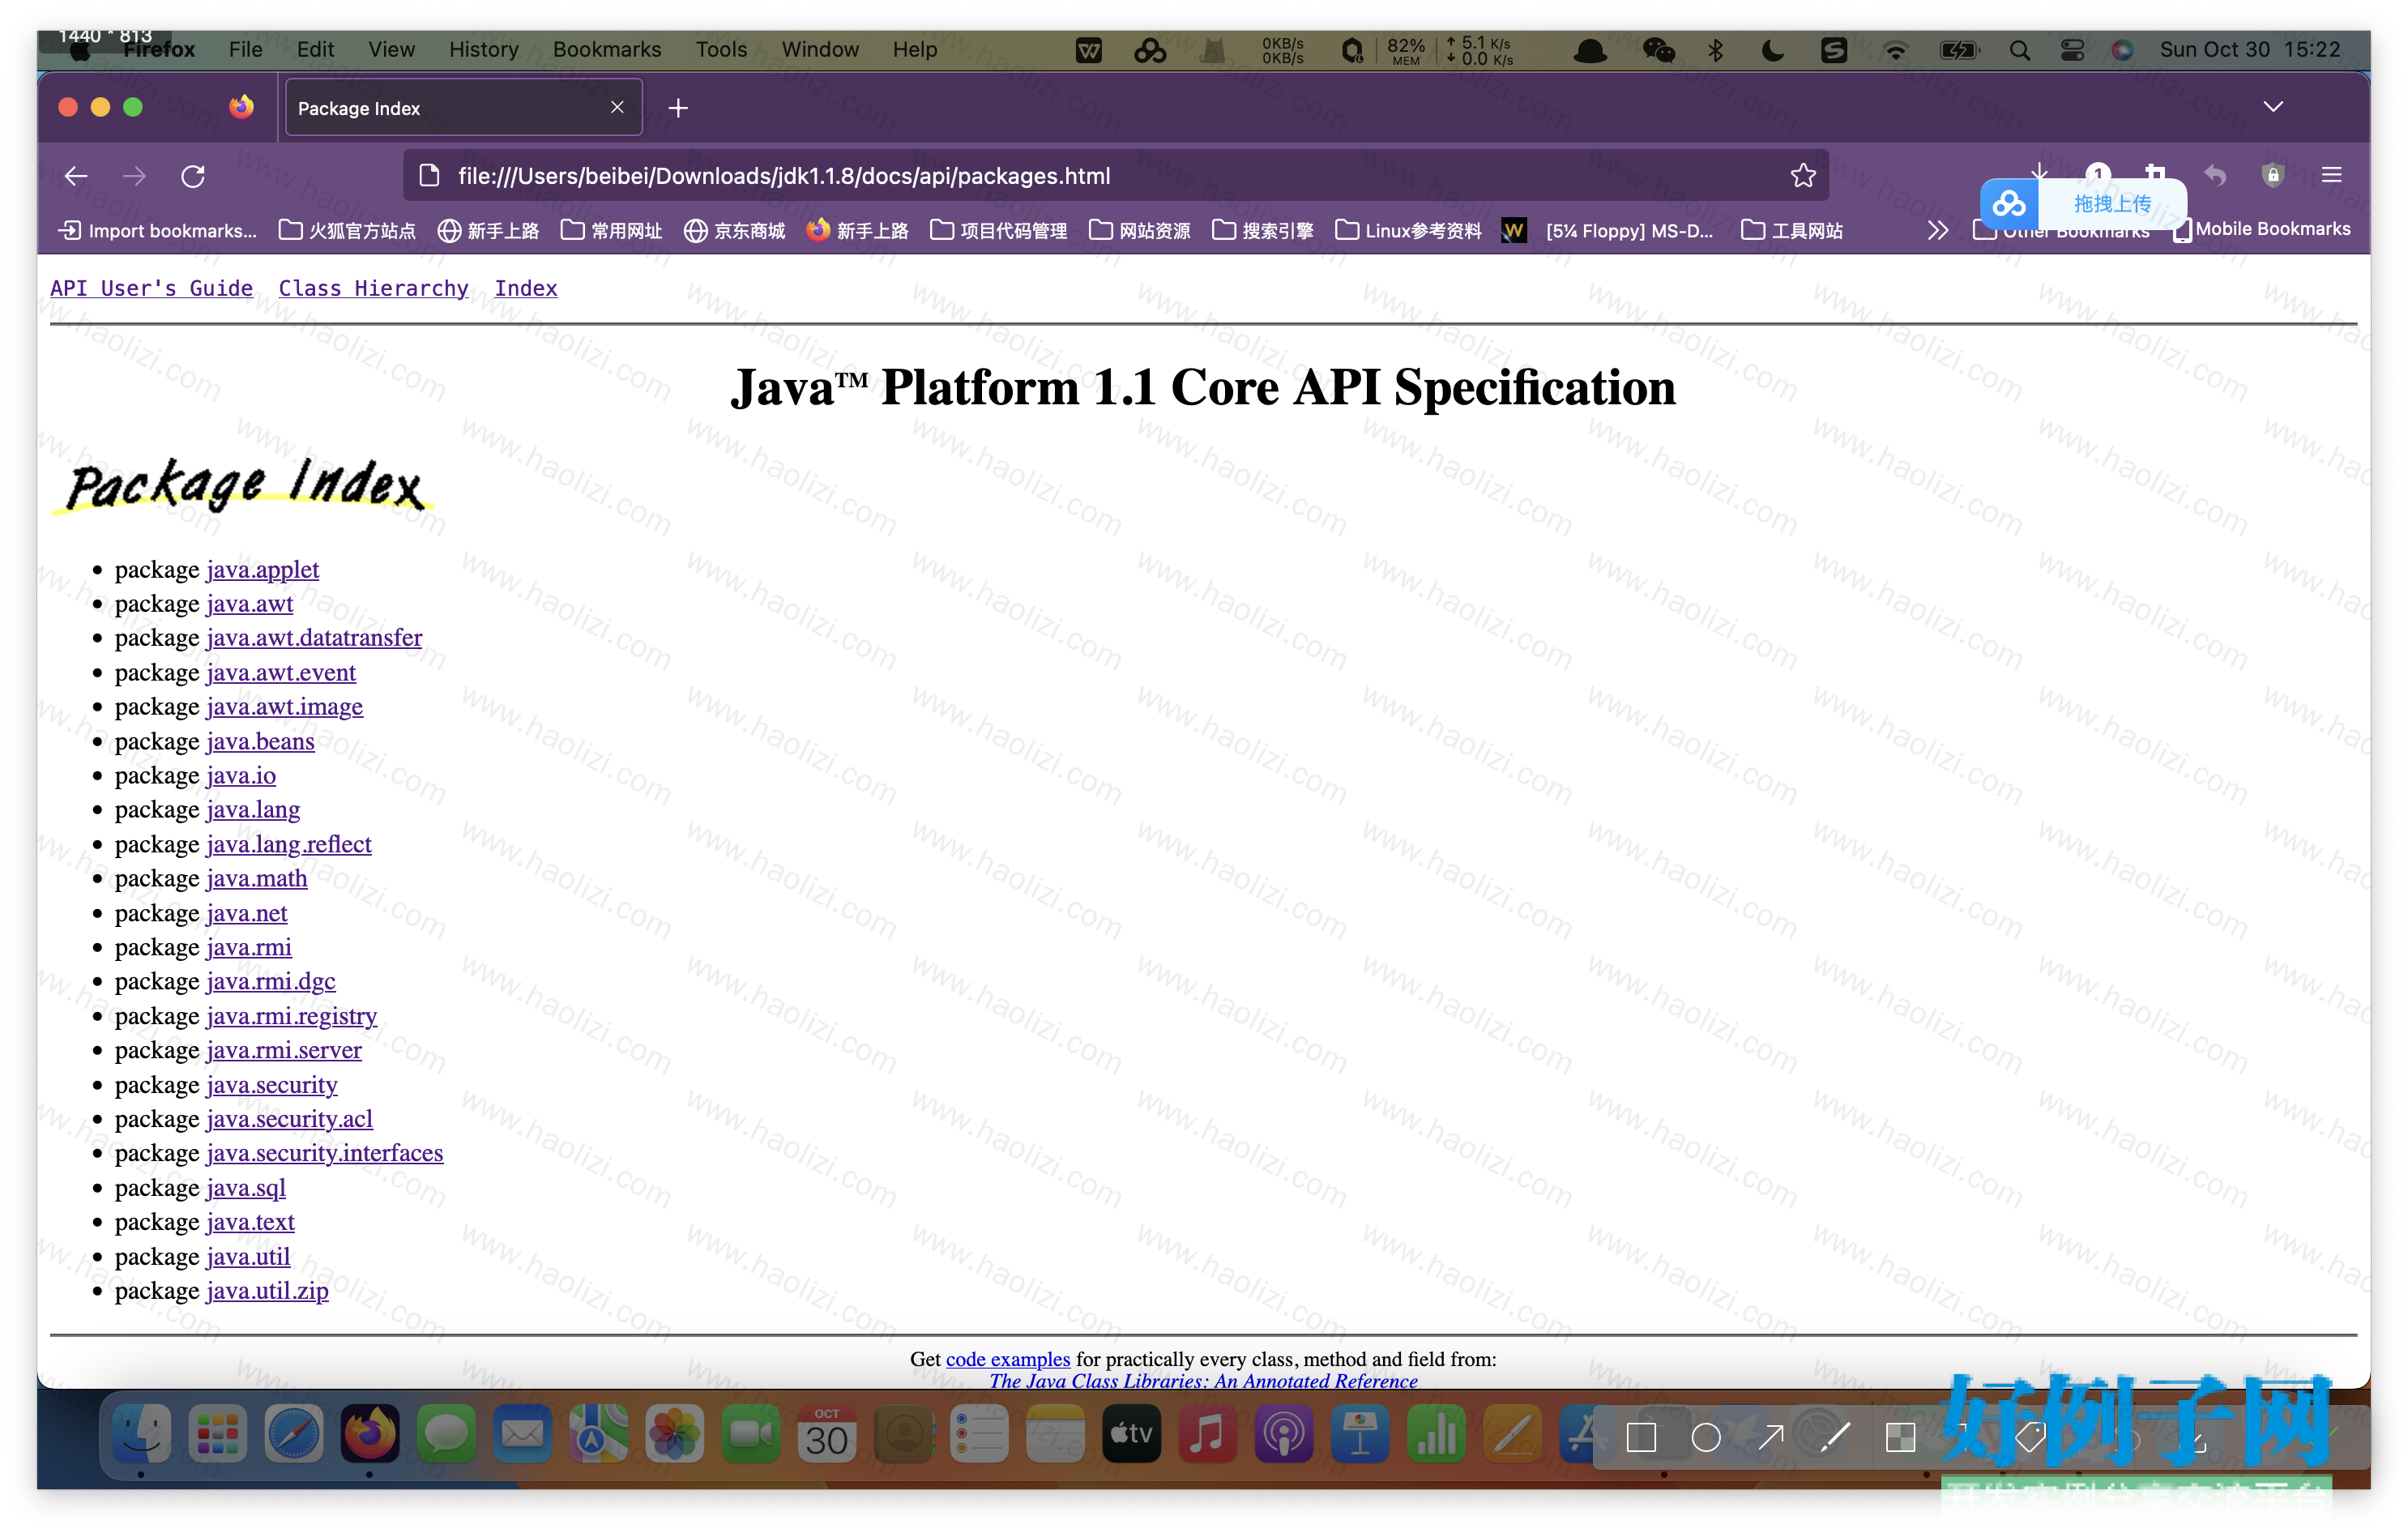The height and width of the screenshot is (1533, 2408).
Task: Open the java.util.zip package link
Action: (x=267, y=1291)
